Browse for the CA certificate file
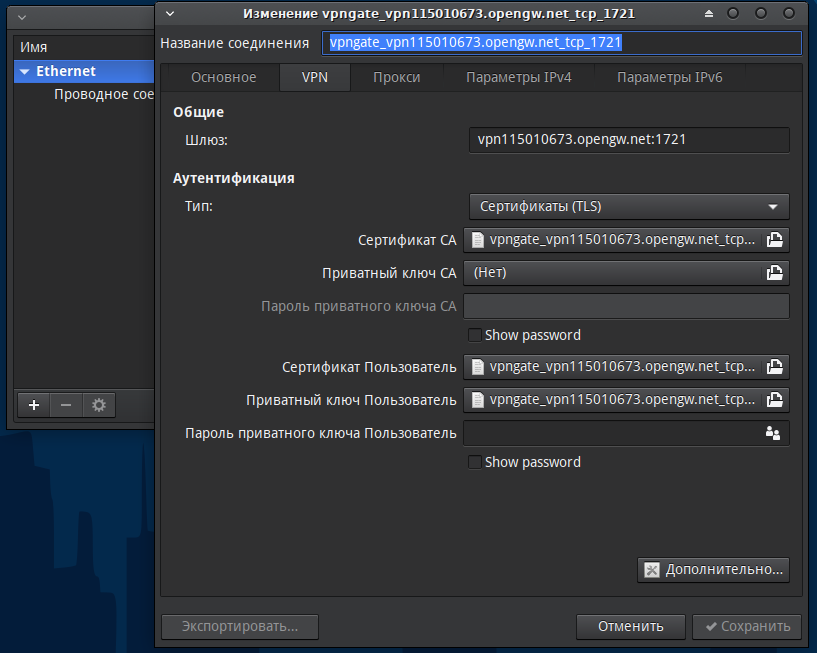The width and height of the screenshot is (817, 653). point(774,240)
